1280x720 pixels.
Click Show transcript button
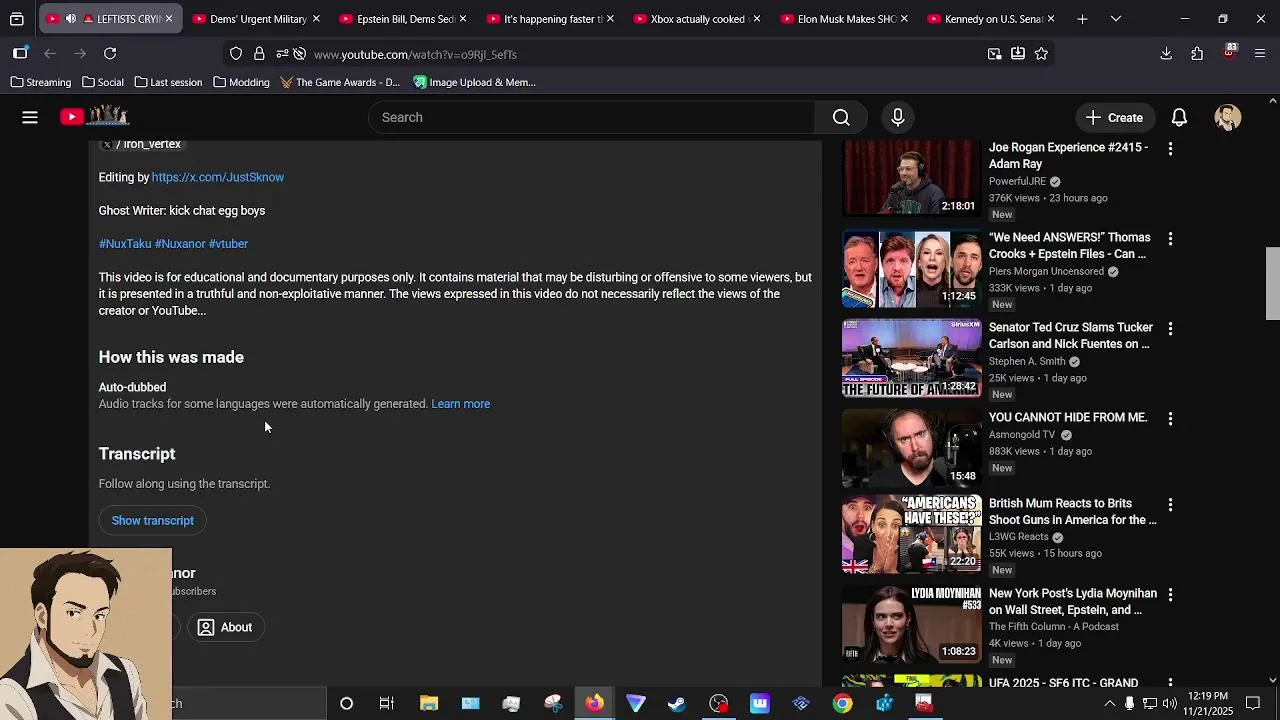pyautogui.click(x=153, y=520)
